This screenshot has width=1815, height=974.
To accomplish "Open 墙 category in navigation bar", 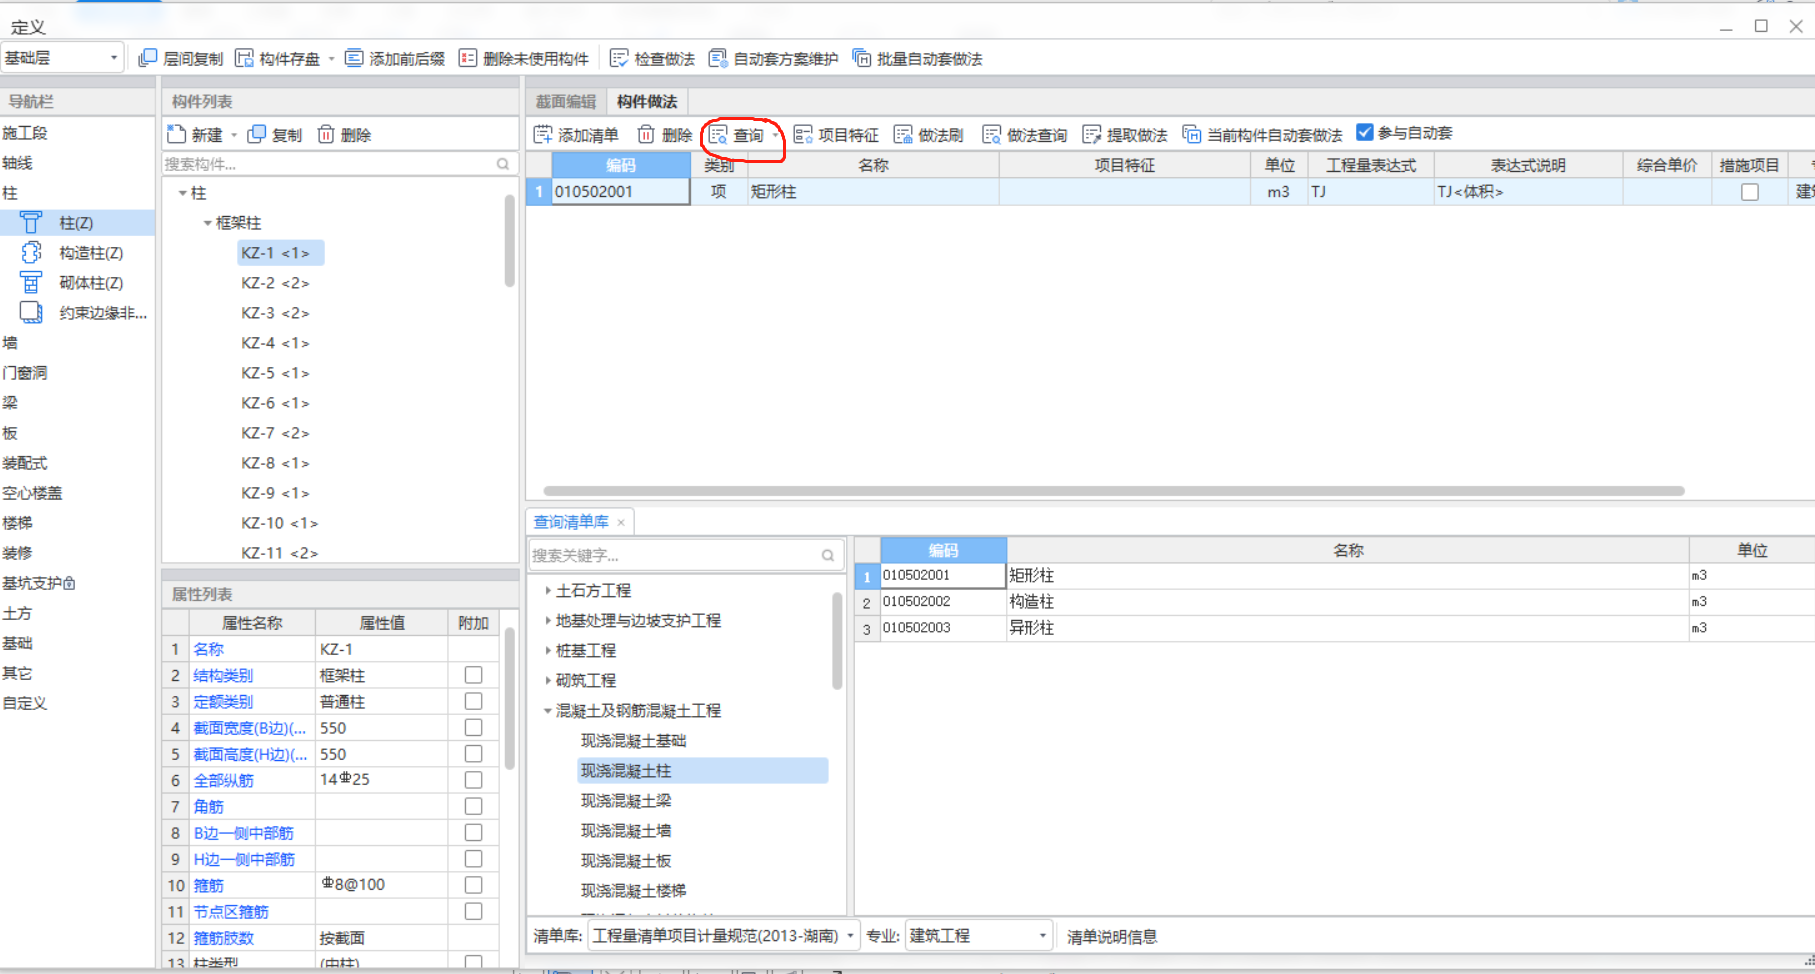I will coord(10,343).
